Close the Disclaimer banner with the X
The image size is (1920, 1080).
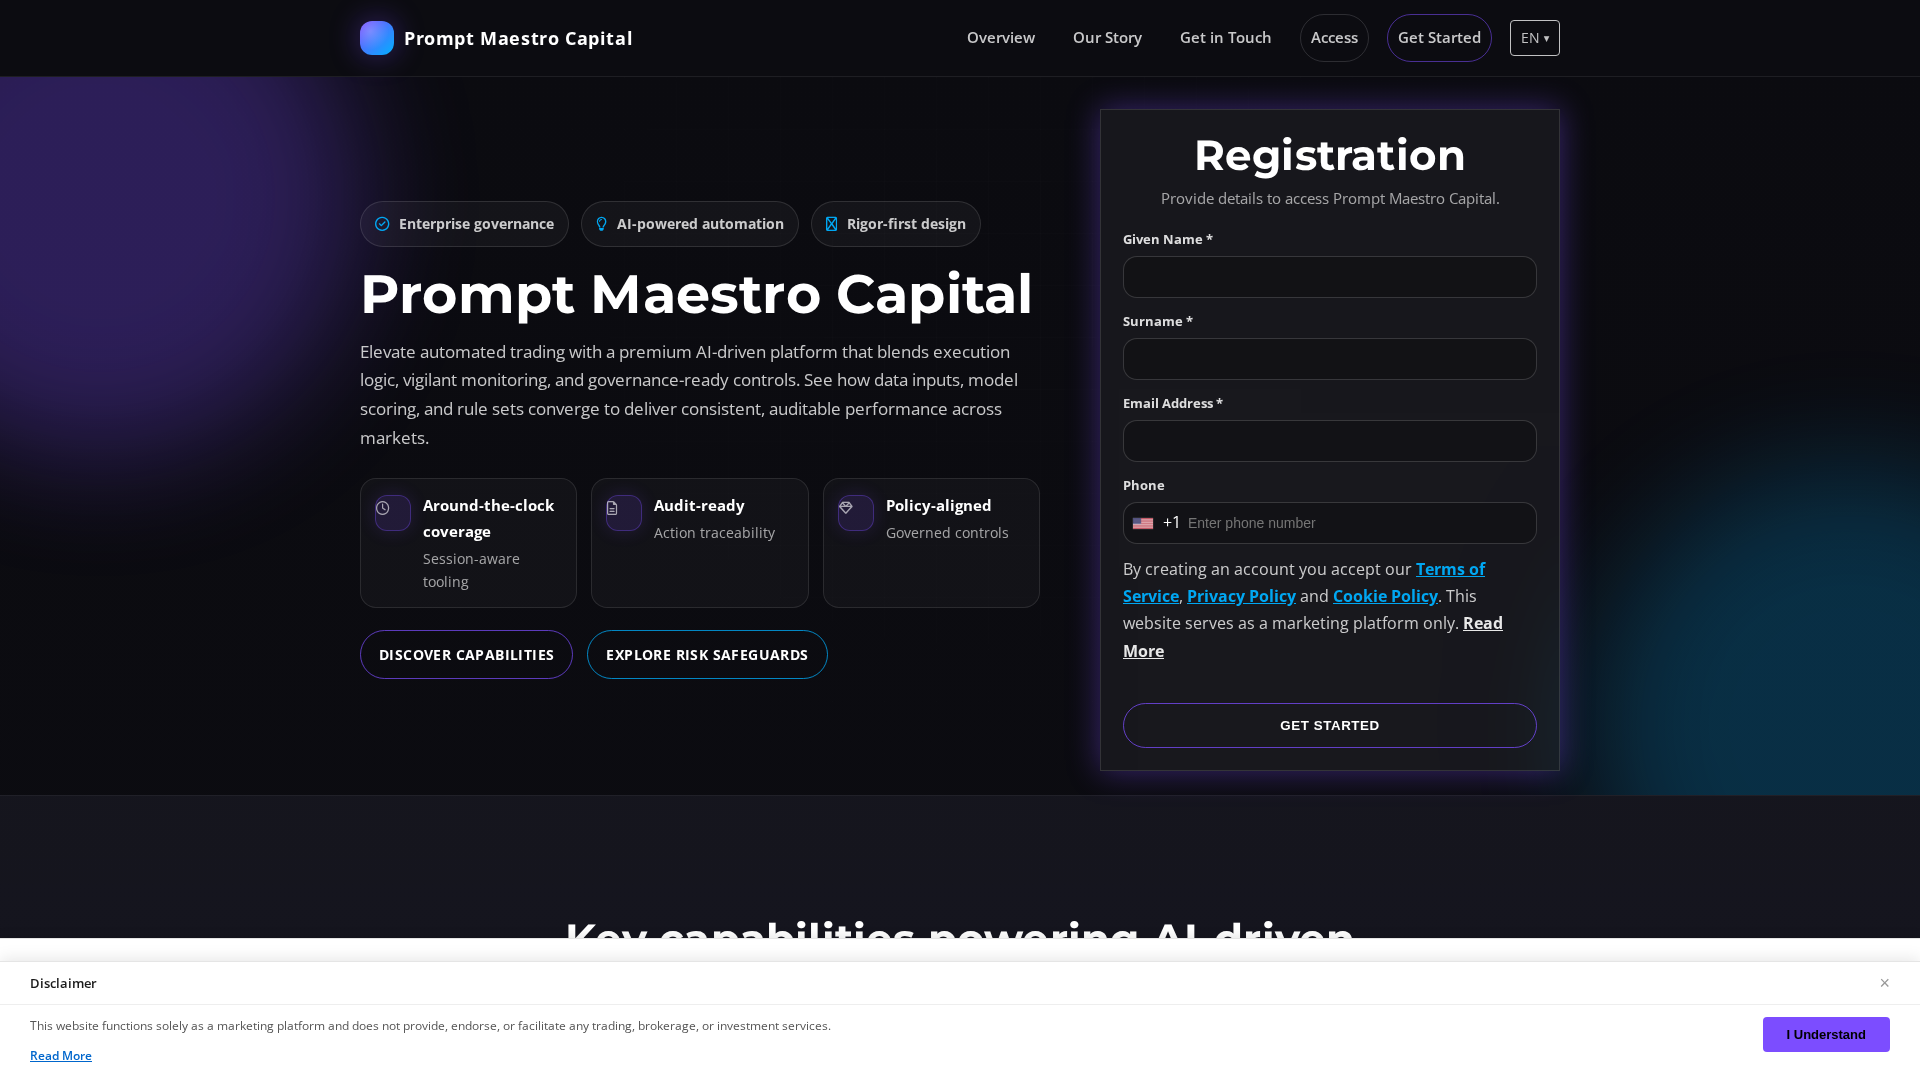pos(1884,983)
